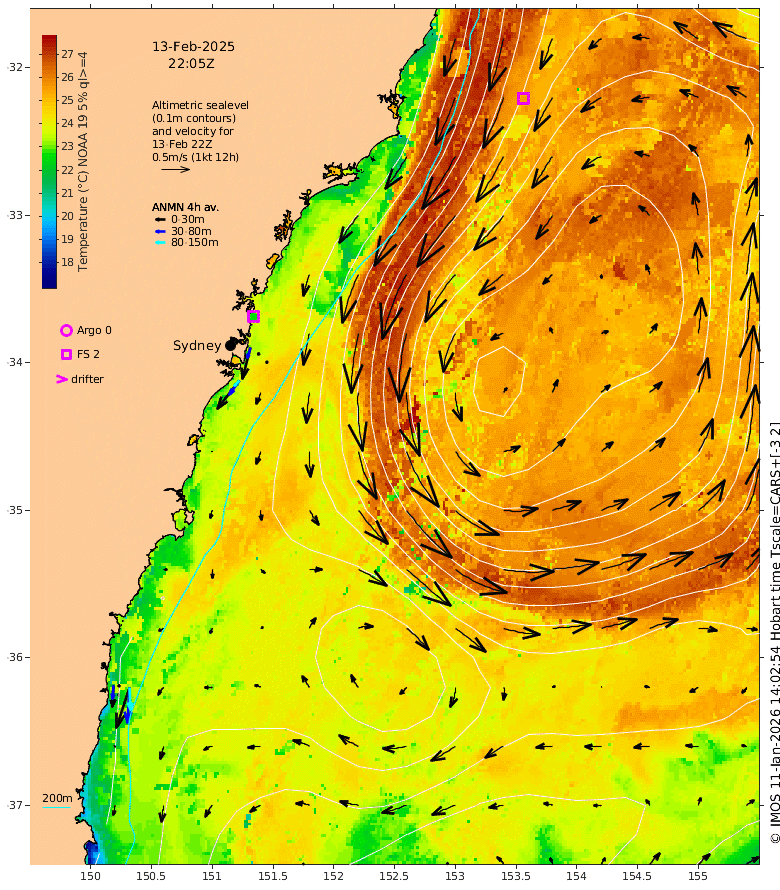
Task: Click the '30-80m' depth label
Action: click(191, 231)
